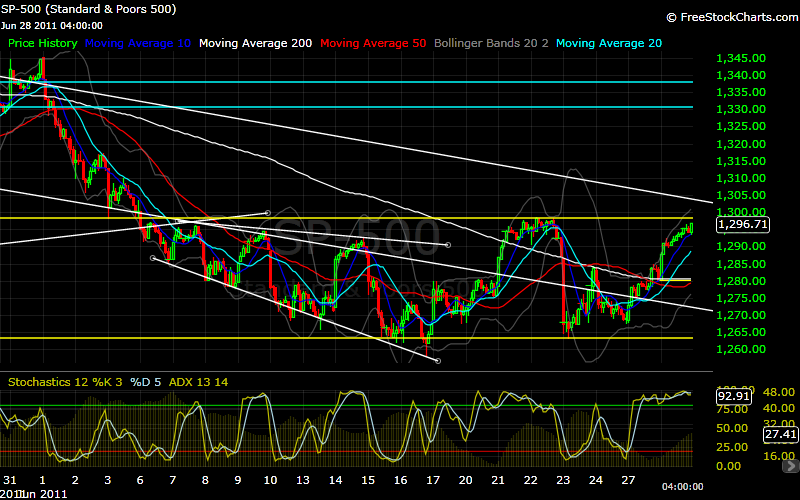Select the Moving Average 20 legend label

tap(609, 43)
